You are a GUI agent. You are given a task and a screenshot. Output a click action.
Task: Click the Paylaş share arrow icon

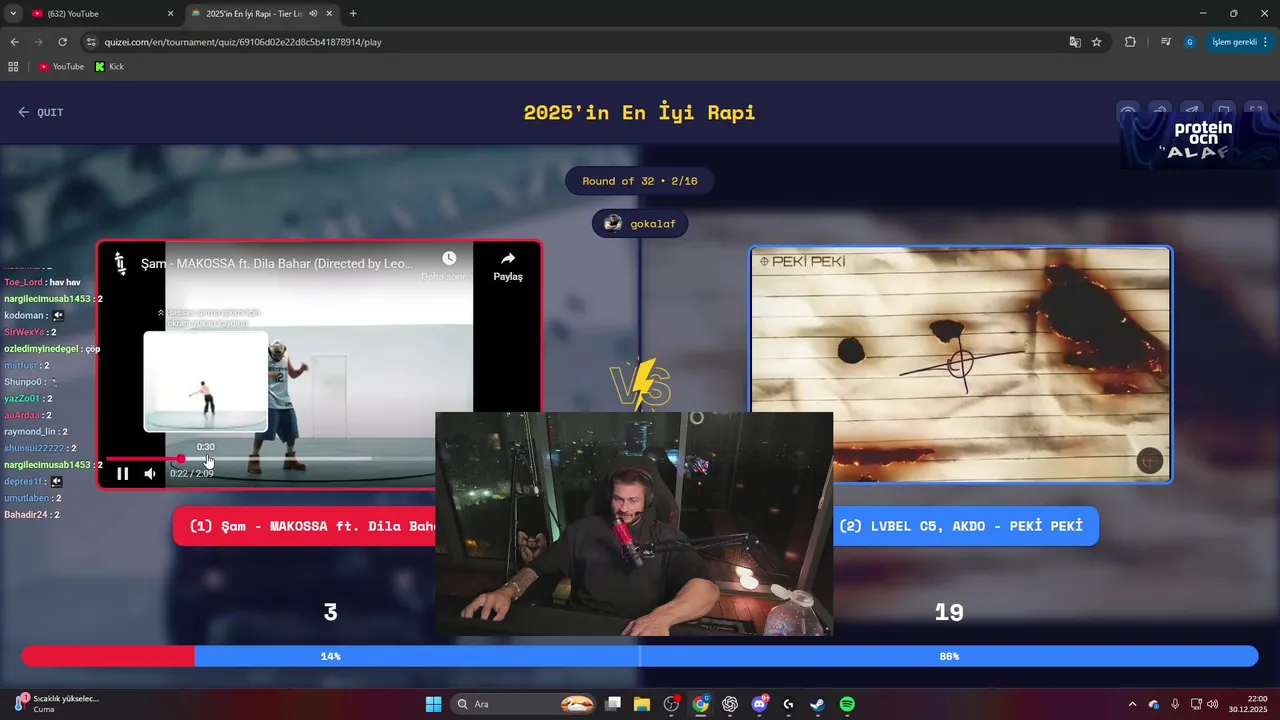(x=508, y=259)
